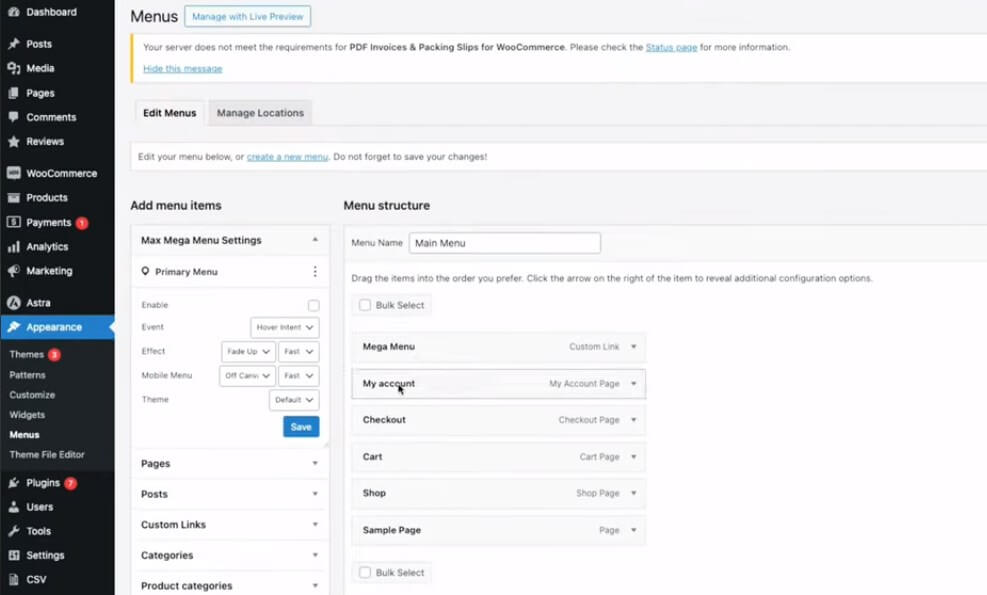Open the Reviews star icon

coord(13,142)
